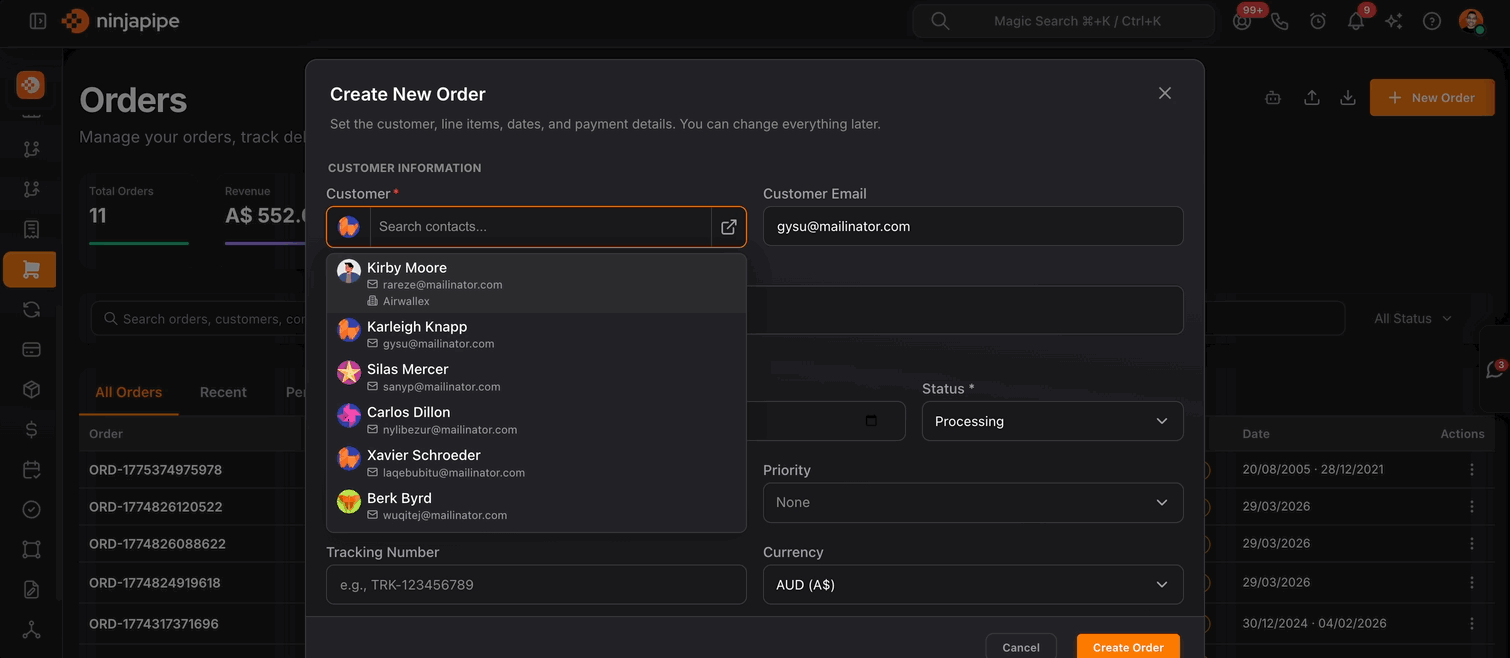Click the Tracking Number input field

tap(536, 585)
